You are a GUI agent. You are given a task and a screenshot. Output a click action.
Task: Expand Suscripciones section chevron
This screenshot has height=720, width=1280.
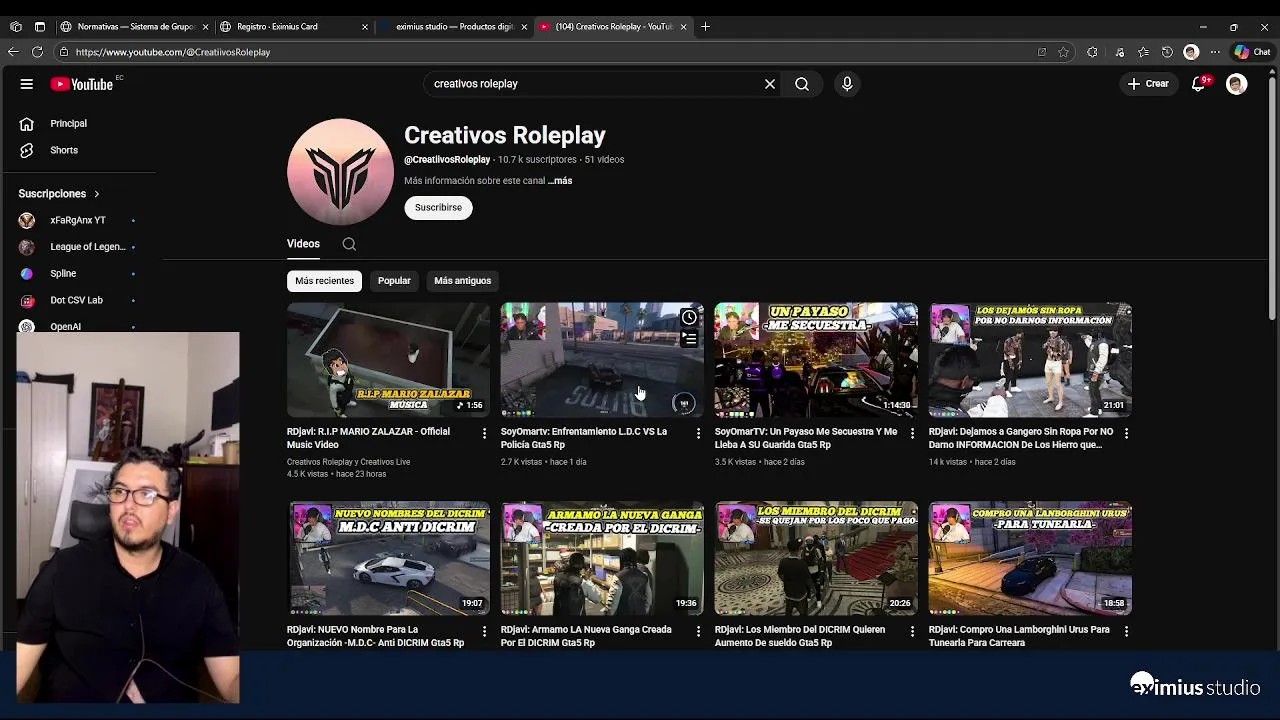point(97,194)
